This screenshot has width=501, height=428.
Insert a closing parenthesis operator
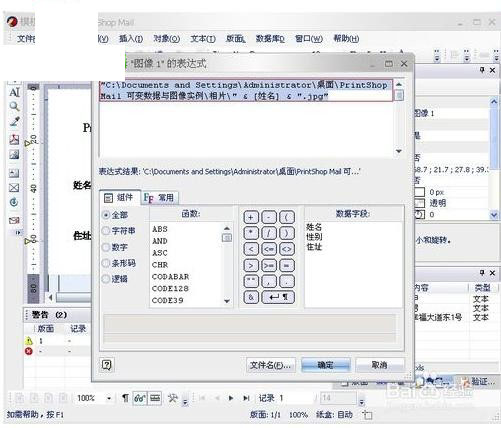click(287, 233)
